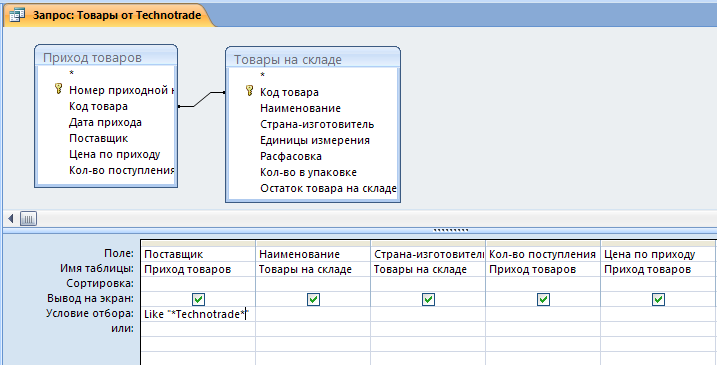Click the join line between the two tables
This screenshot has height=365, width=717.
coord(202,99)
